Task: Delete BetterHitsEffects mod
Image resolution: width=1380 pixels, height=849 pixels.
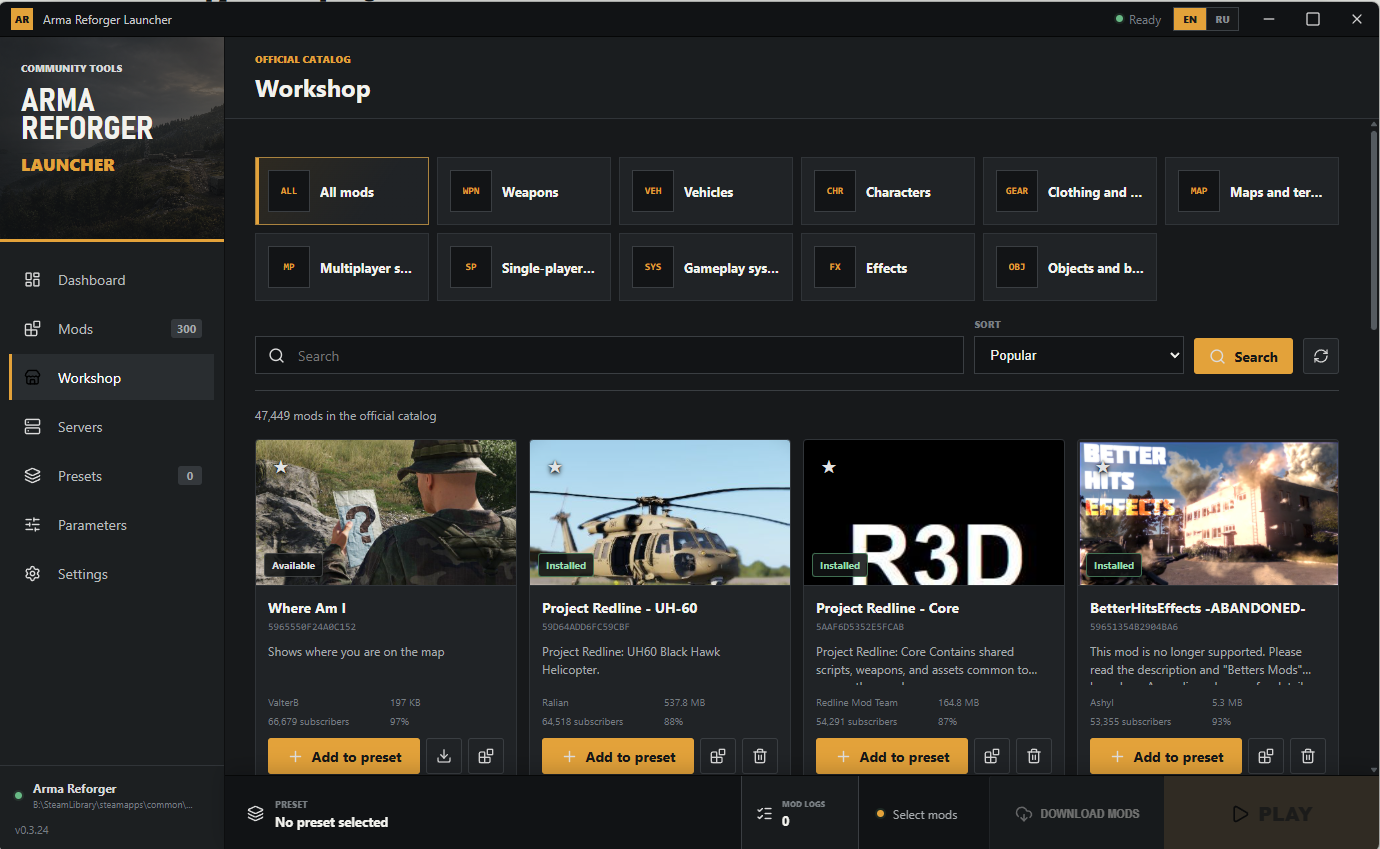Action: coord(1308,756)
